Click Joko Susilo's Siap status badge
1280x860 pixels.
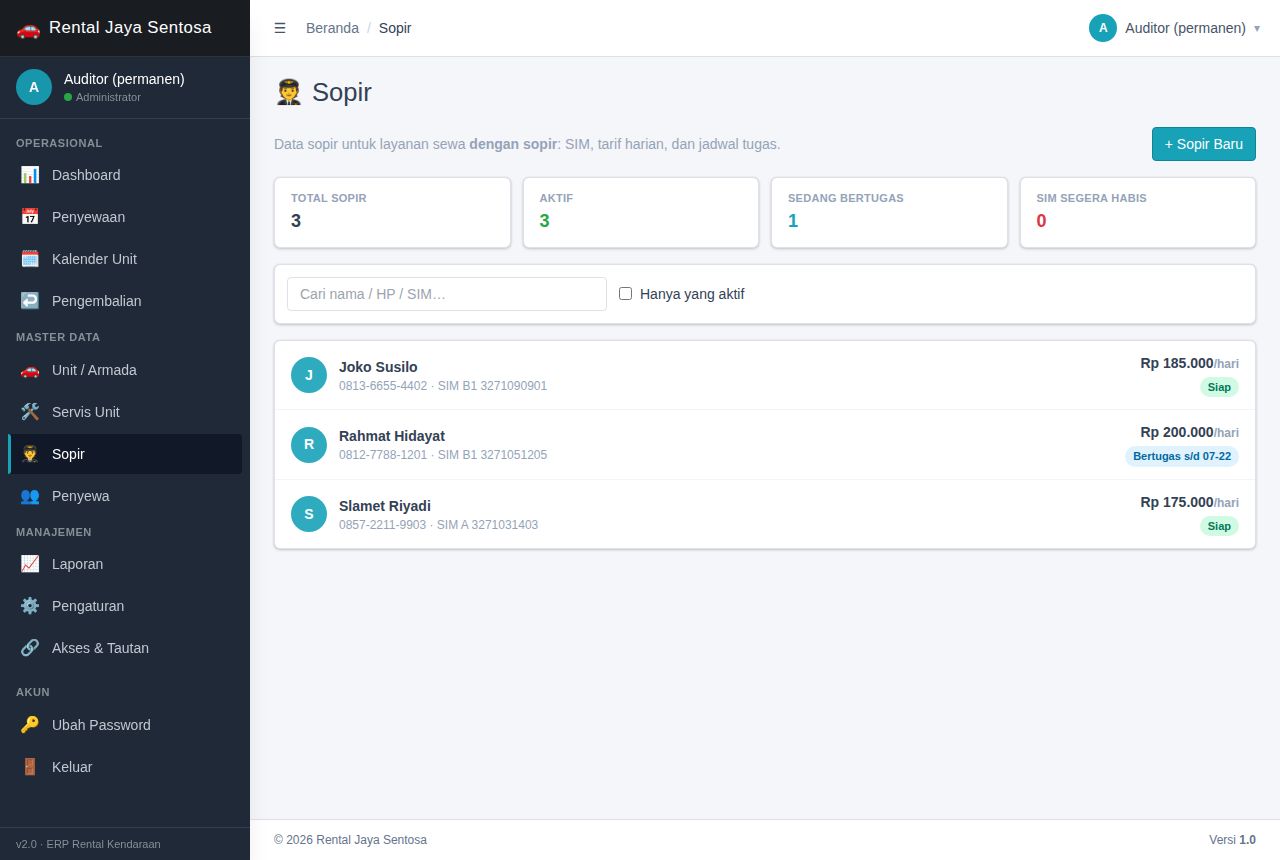[1219, 387]
